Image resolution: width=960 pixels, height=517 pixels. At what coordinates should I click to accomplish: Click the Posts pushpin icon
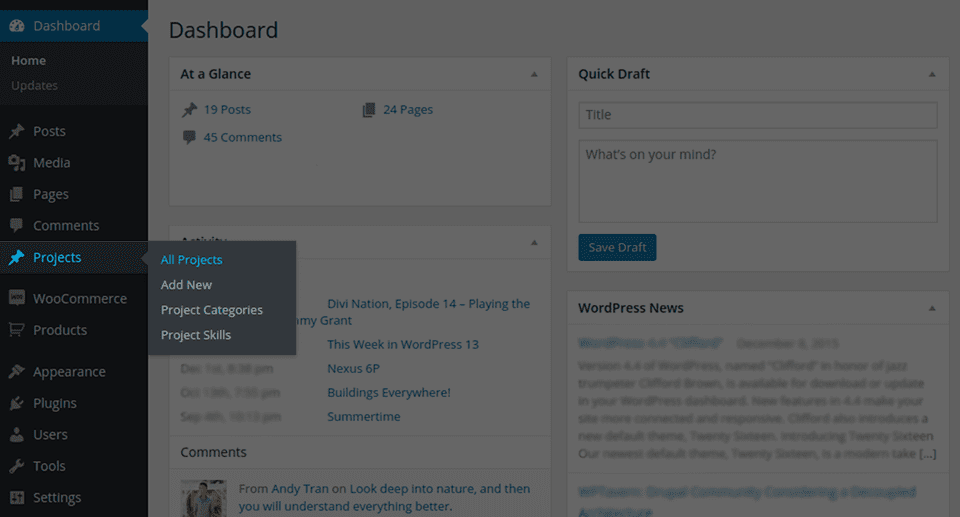[x=17, y=131]
